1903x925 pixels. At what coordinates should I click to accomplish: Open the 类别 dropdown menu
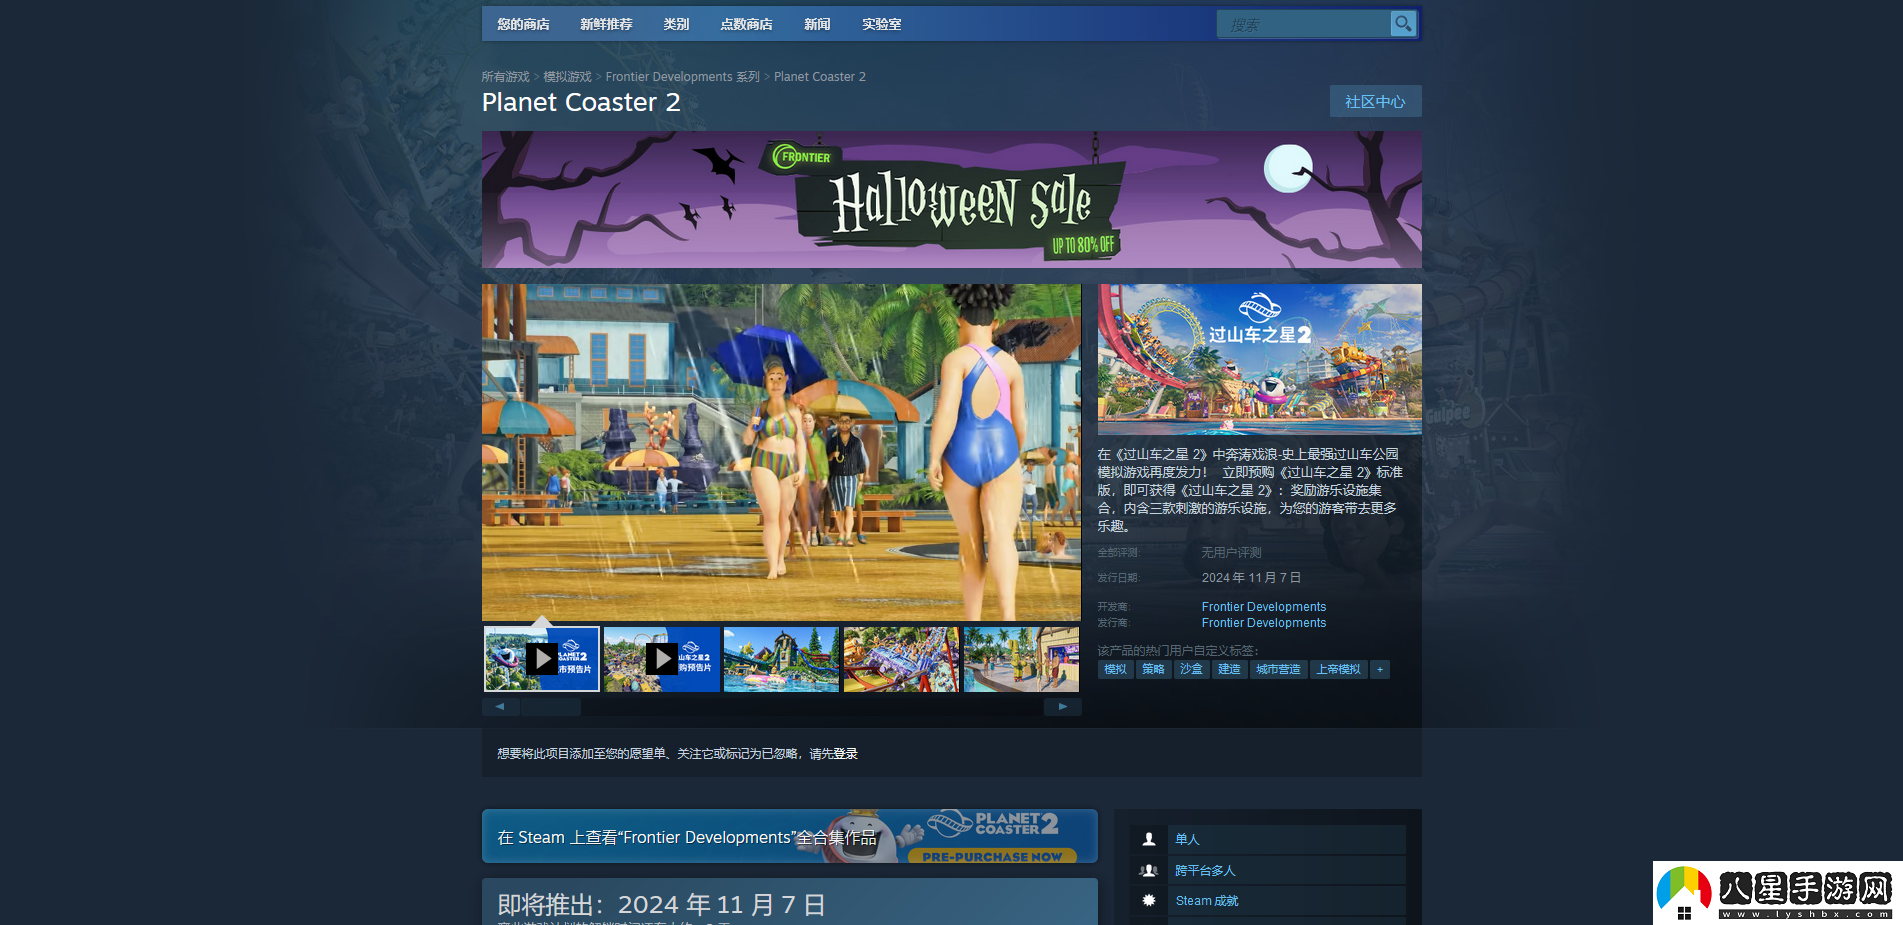676,24
